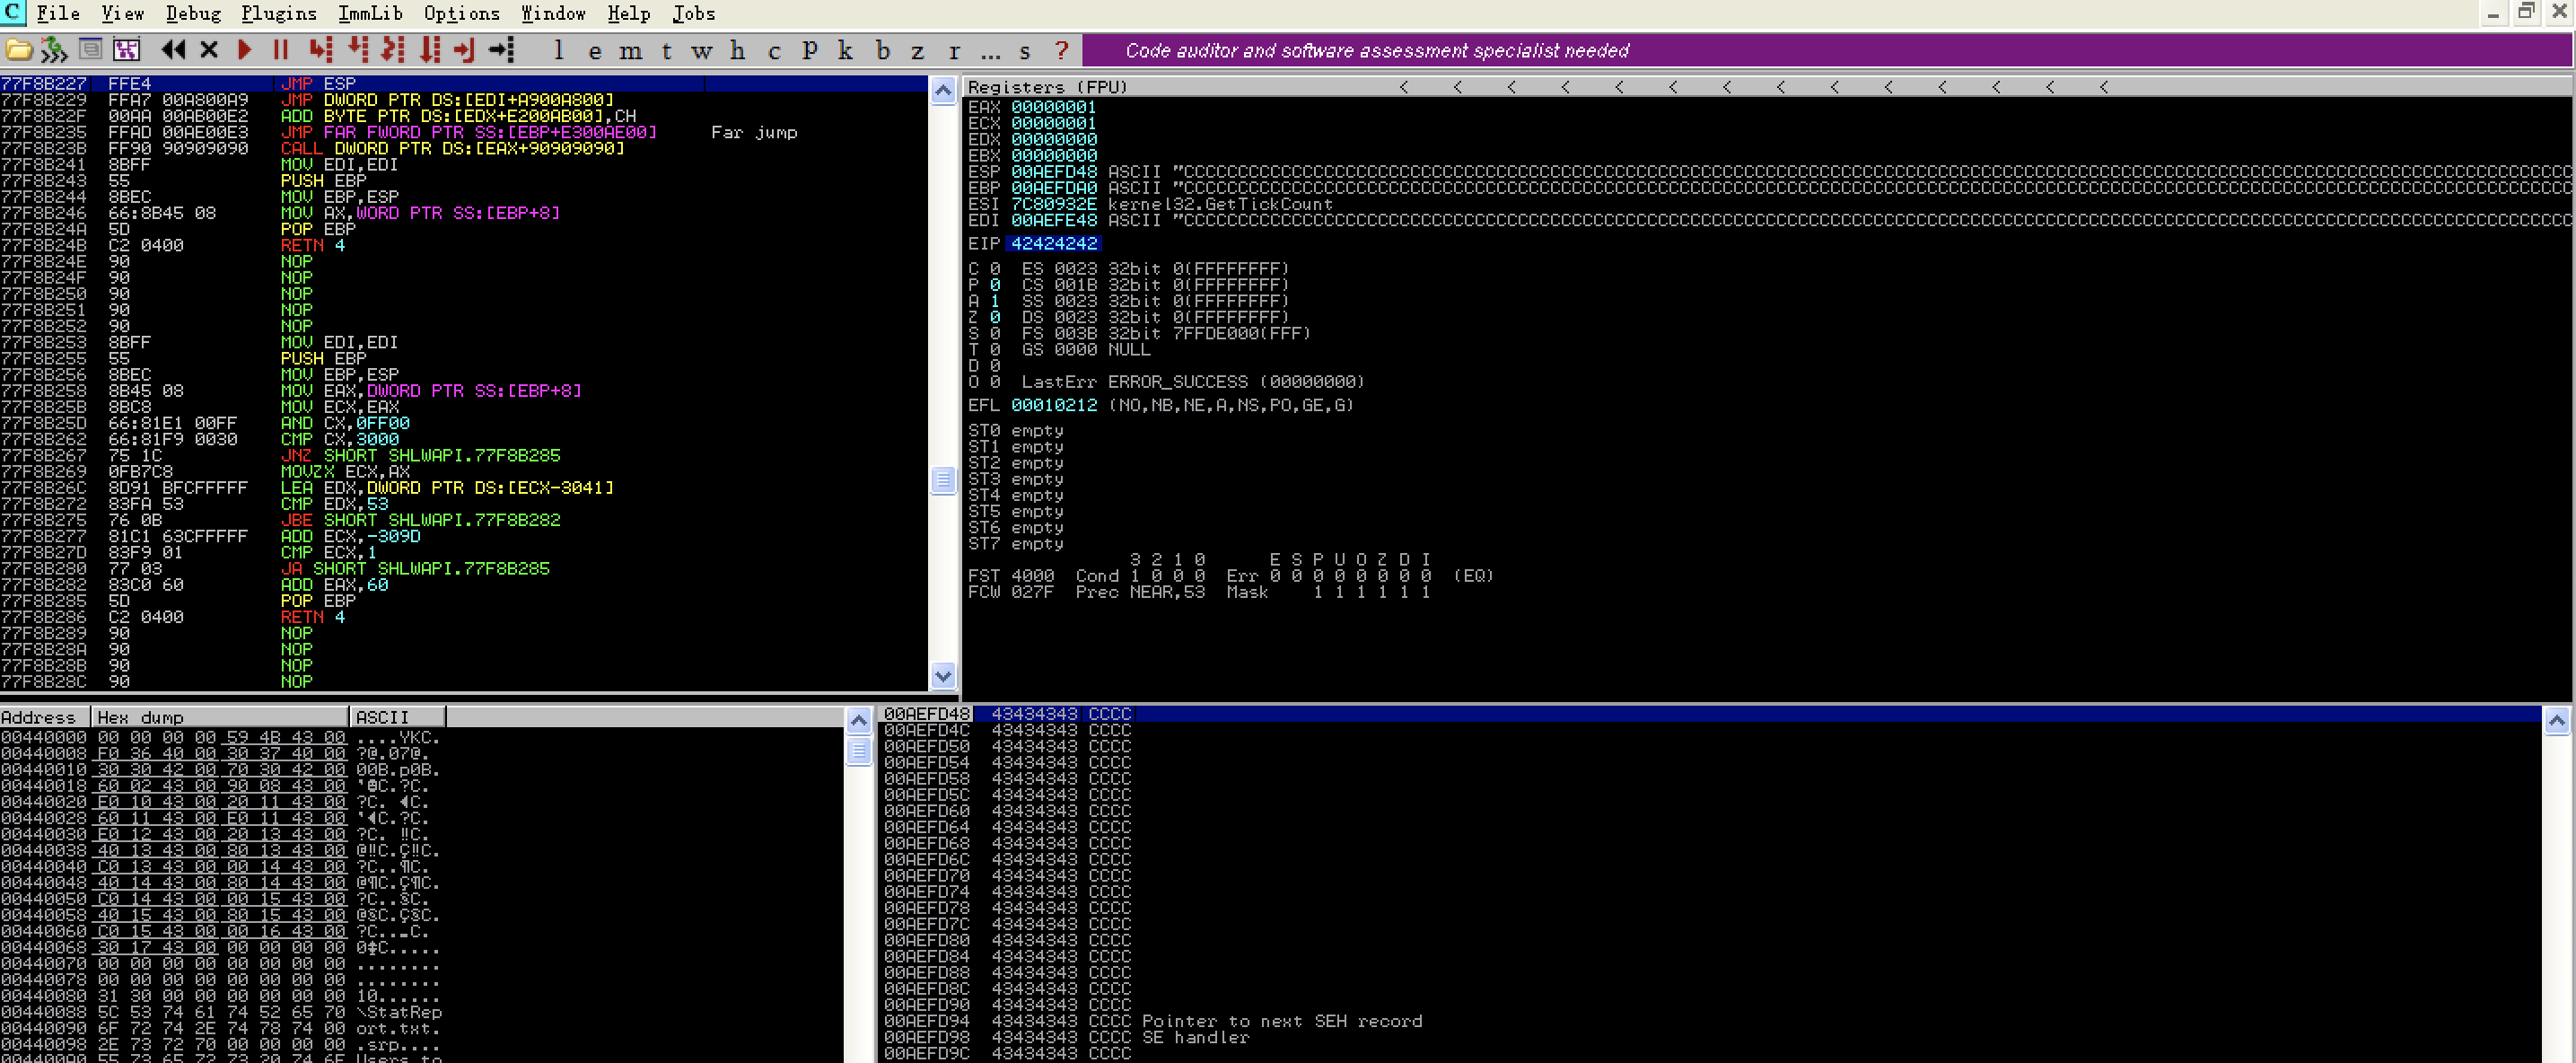Screen dimensions: 2576x1063
Task: Select the 'JMP ESP' instruction row
Action: click(x=464, y=83)
